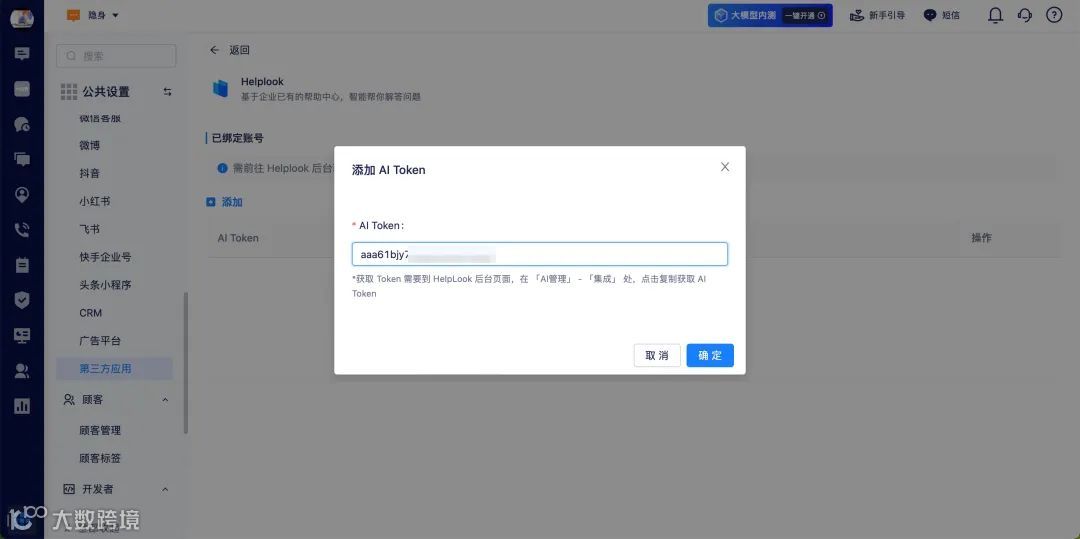Image resolution: width=1080 pixels, height=539 pixels.
Task: Open the ticket card sidebar icon
Action: [x=22, y=89]
